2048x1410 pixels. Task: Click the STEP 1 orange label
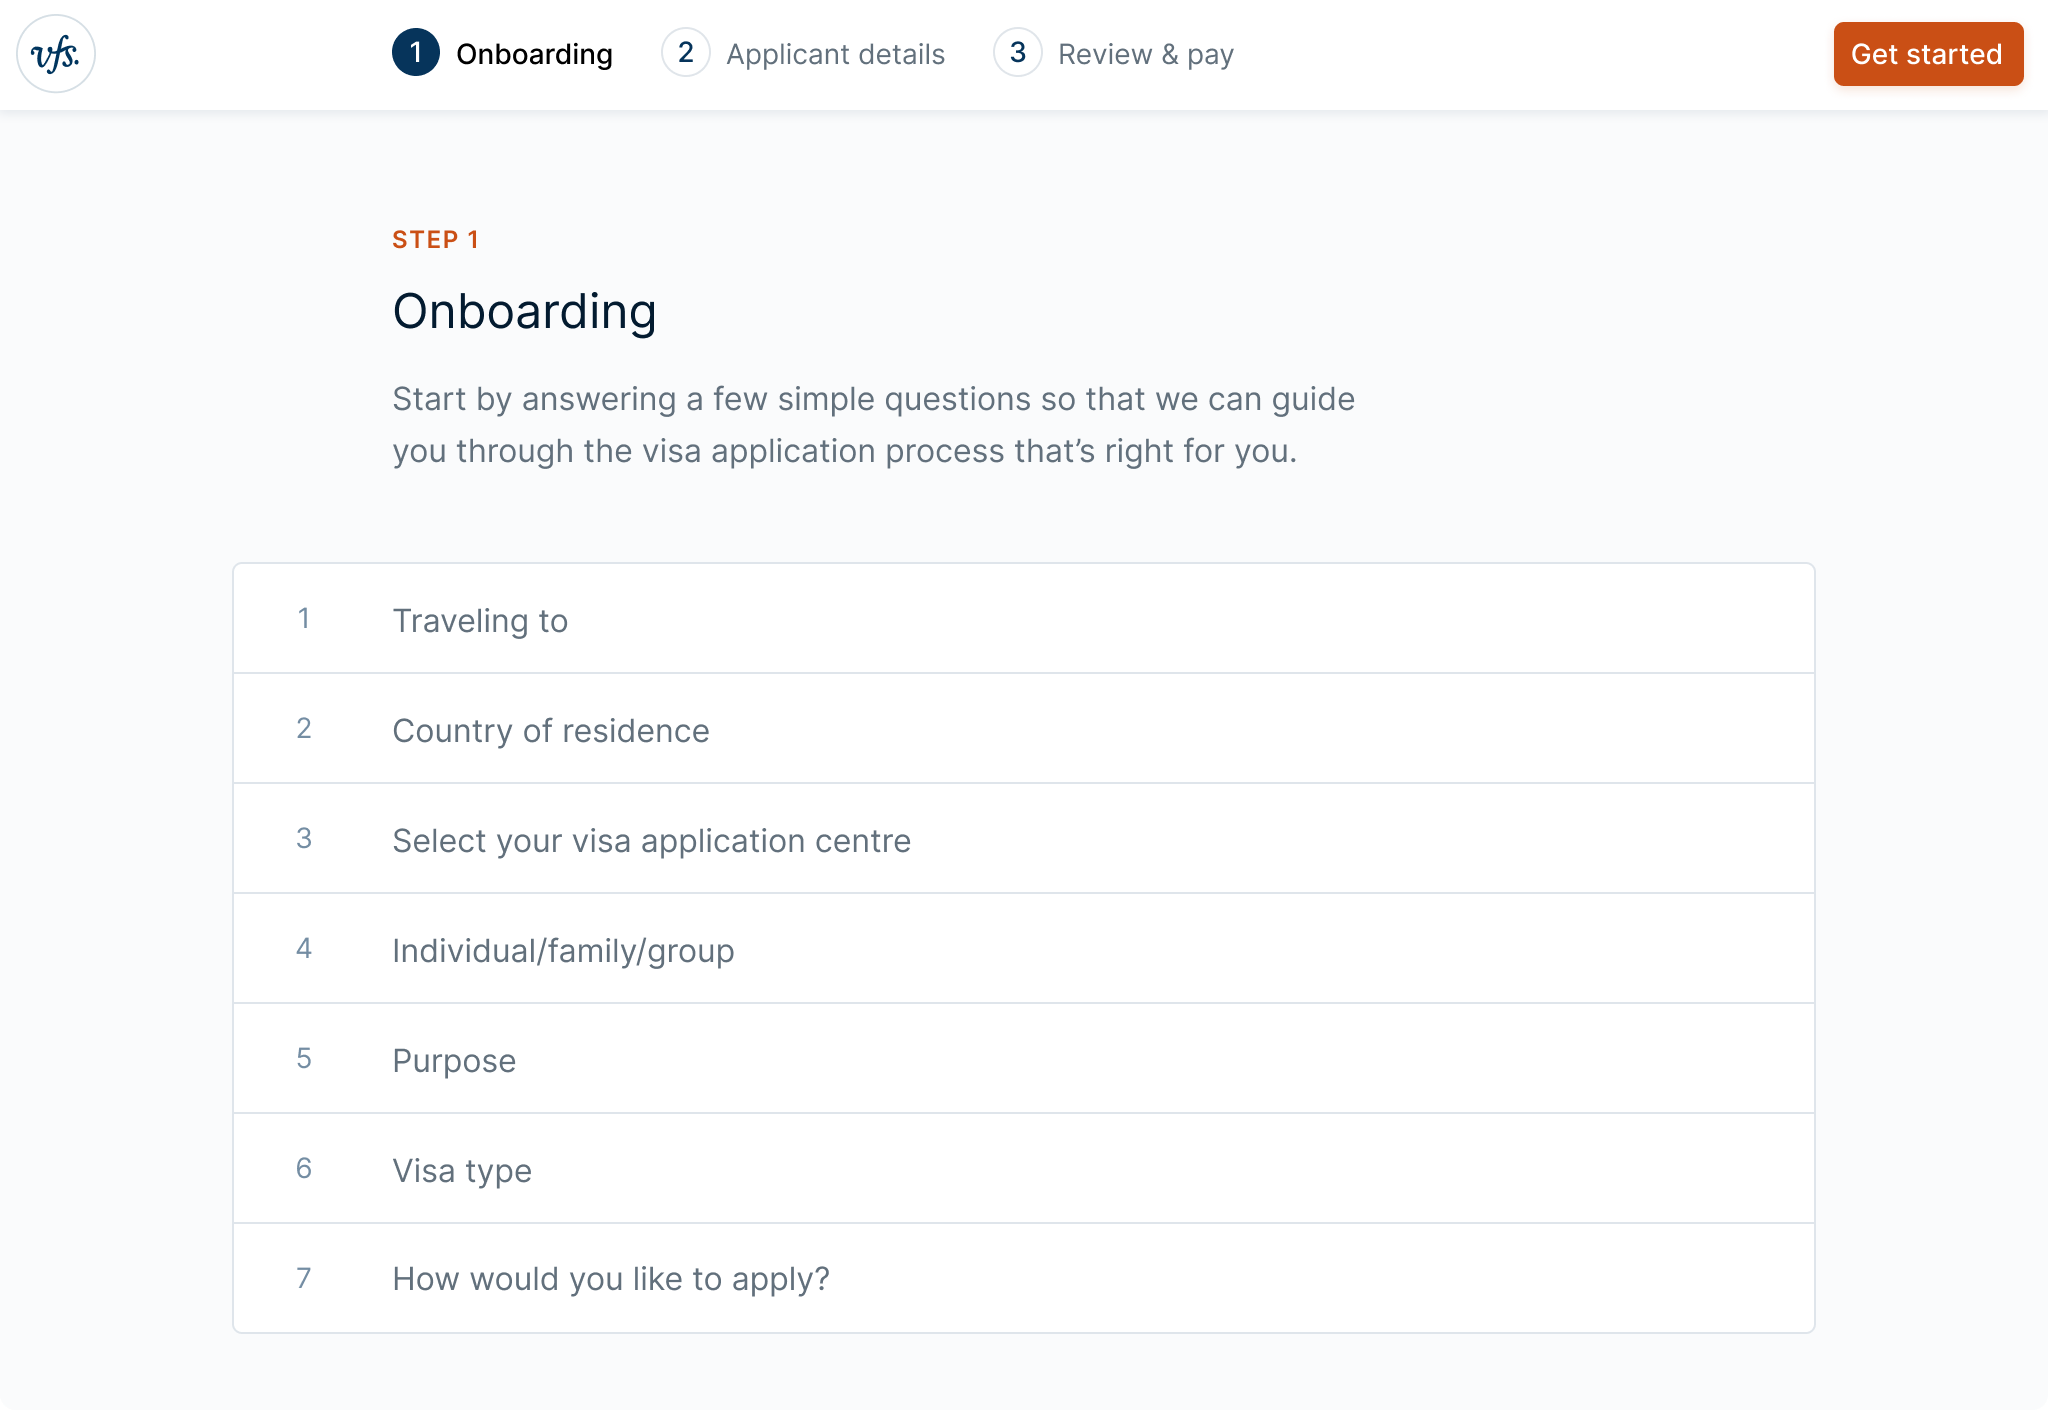click(x=435, y=240)
